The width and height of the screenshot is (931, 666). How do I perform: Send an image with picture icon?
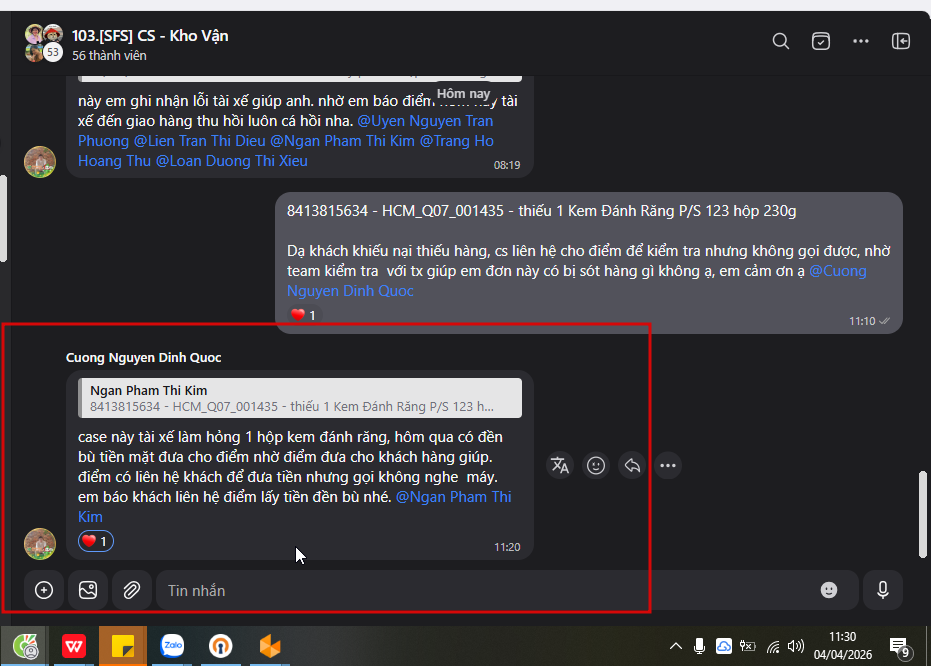(88, 590)
